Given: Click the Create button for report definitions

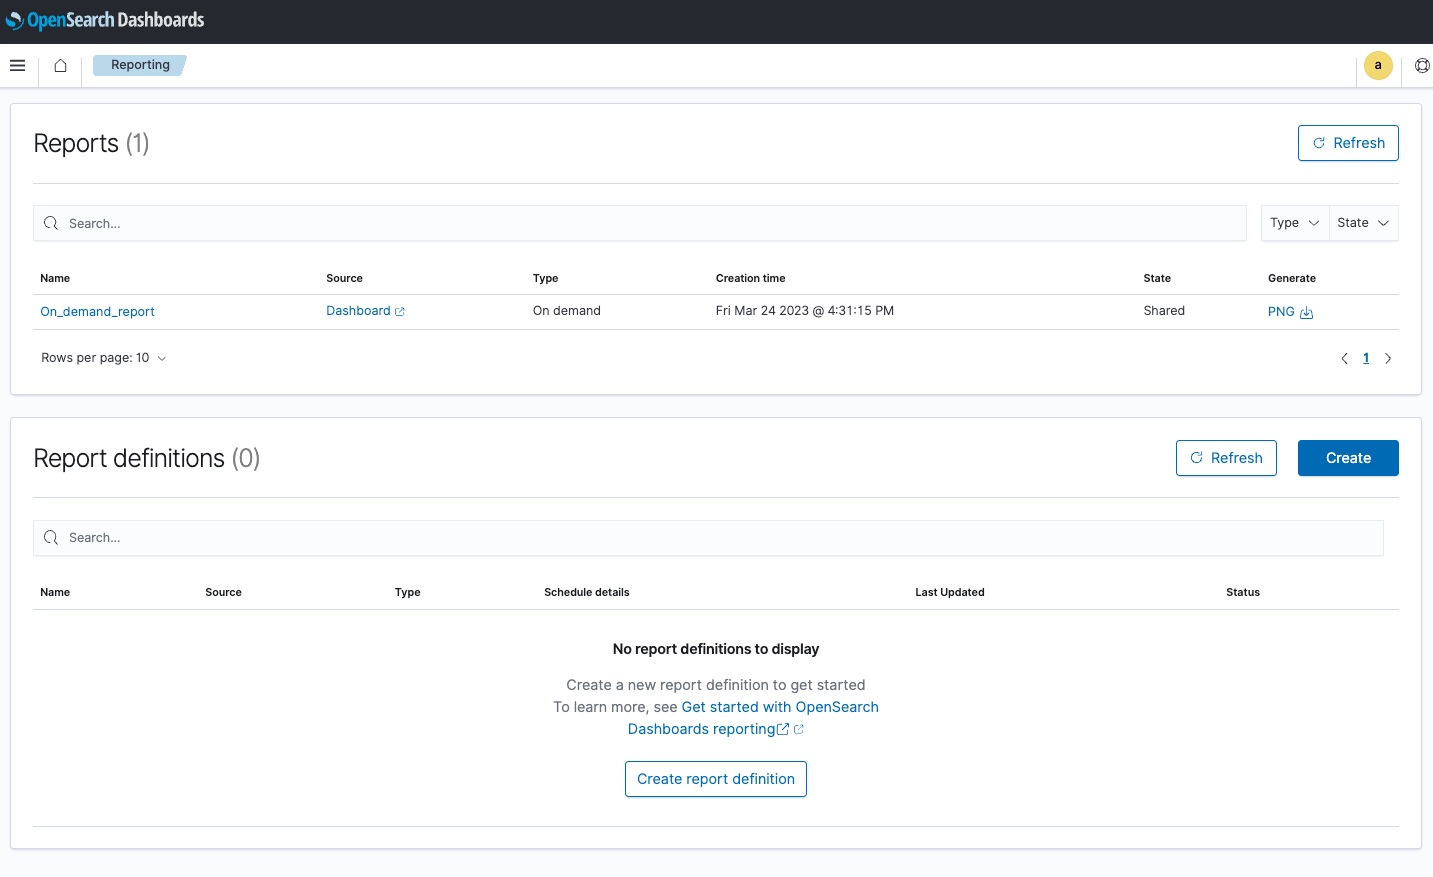Looking at the screenshot, I should [1348, 457].
